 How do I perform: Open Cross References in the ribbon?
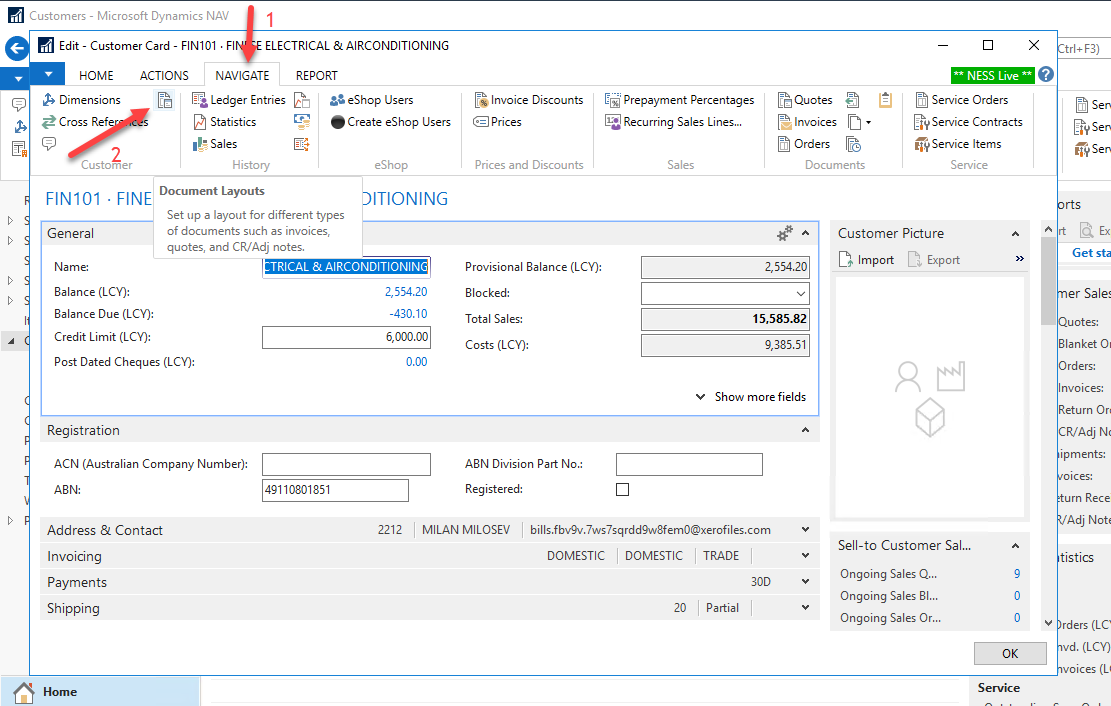coord(95,122)
